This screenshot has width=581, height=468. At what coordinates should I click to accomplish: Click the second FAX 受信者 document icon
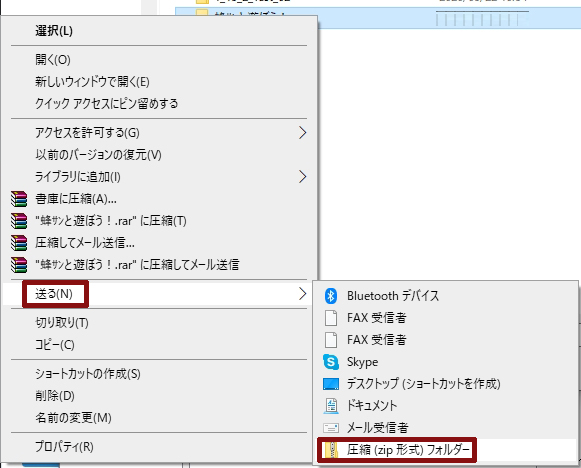coord(331,340)
